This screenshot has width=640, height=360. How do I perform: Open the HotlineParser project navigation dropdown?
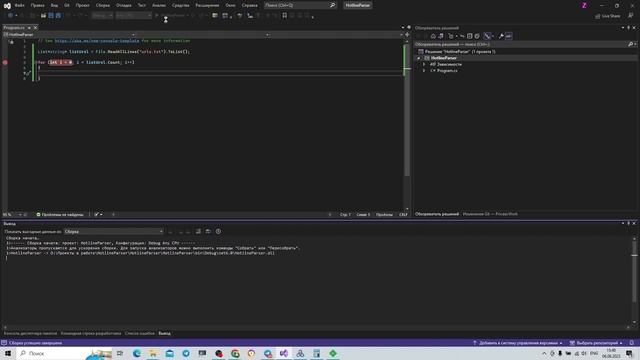point(69,35)
